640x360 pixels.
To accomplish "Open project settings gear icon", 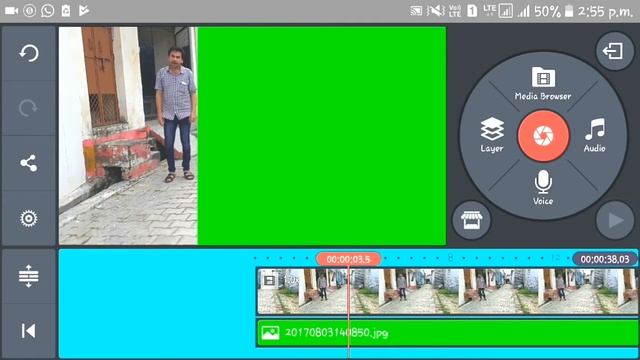I will point(29,218).
